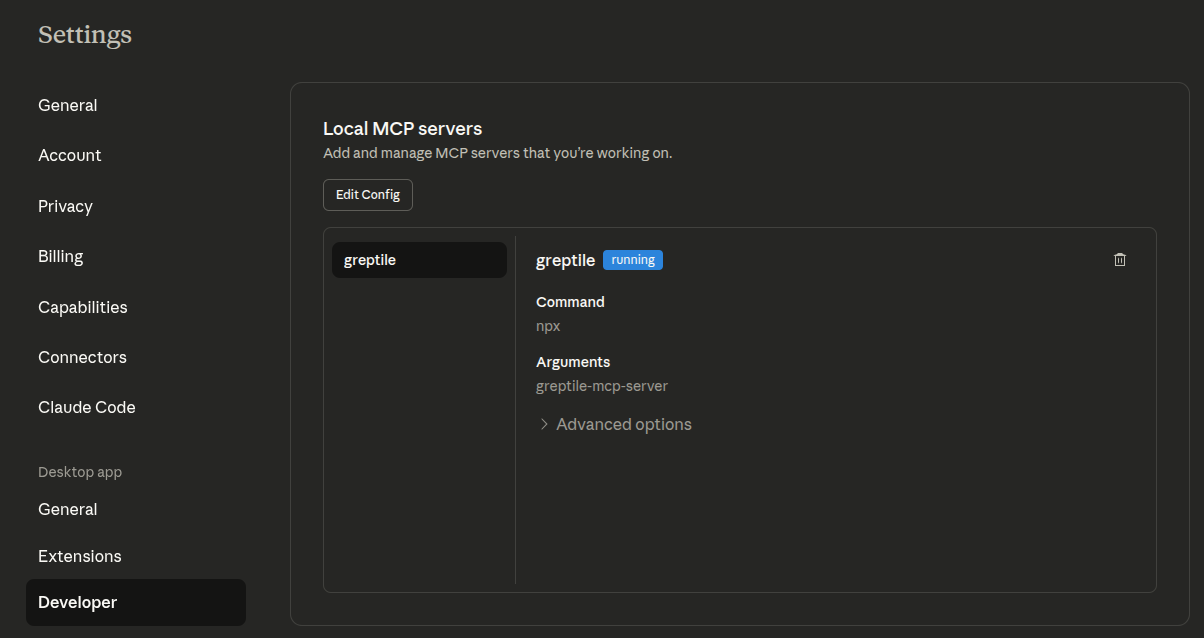The height and width of the screenshot is (638, 1204).
Task: Navigate to Account settings
Action: pos(69,155)
